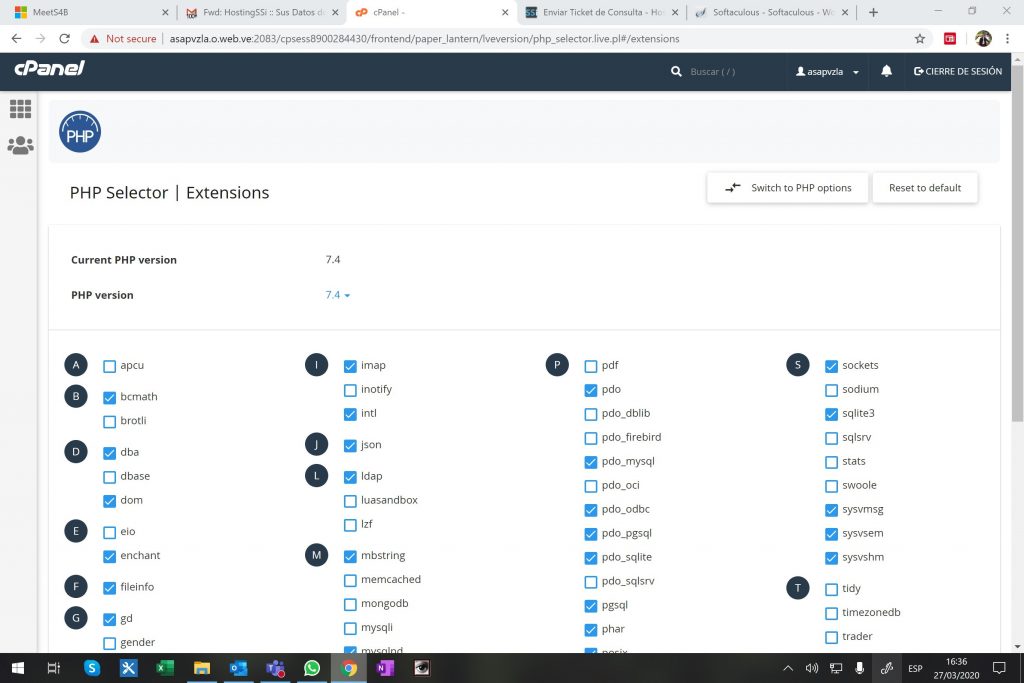
Task: Click the PHP selector logo icon
Action: [80, 132]
